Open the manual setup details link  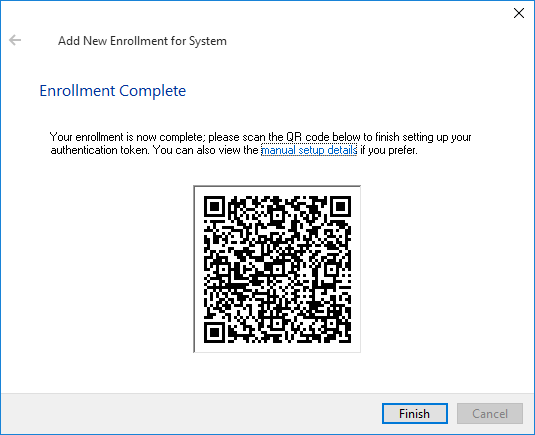(x=309, y=150)
